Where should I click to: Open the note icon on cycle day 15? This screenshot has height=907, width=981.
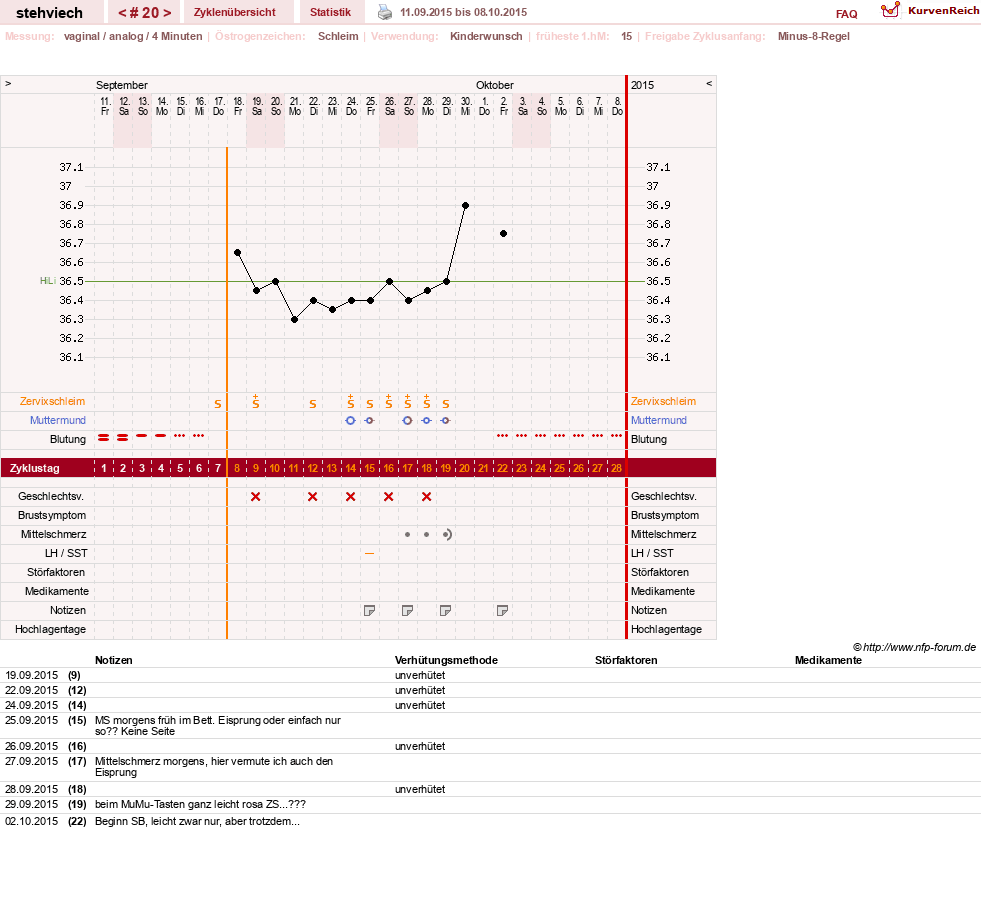(x=369, y=611)
